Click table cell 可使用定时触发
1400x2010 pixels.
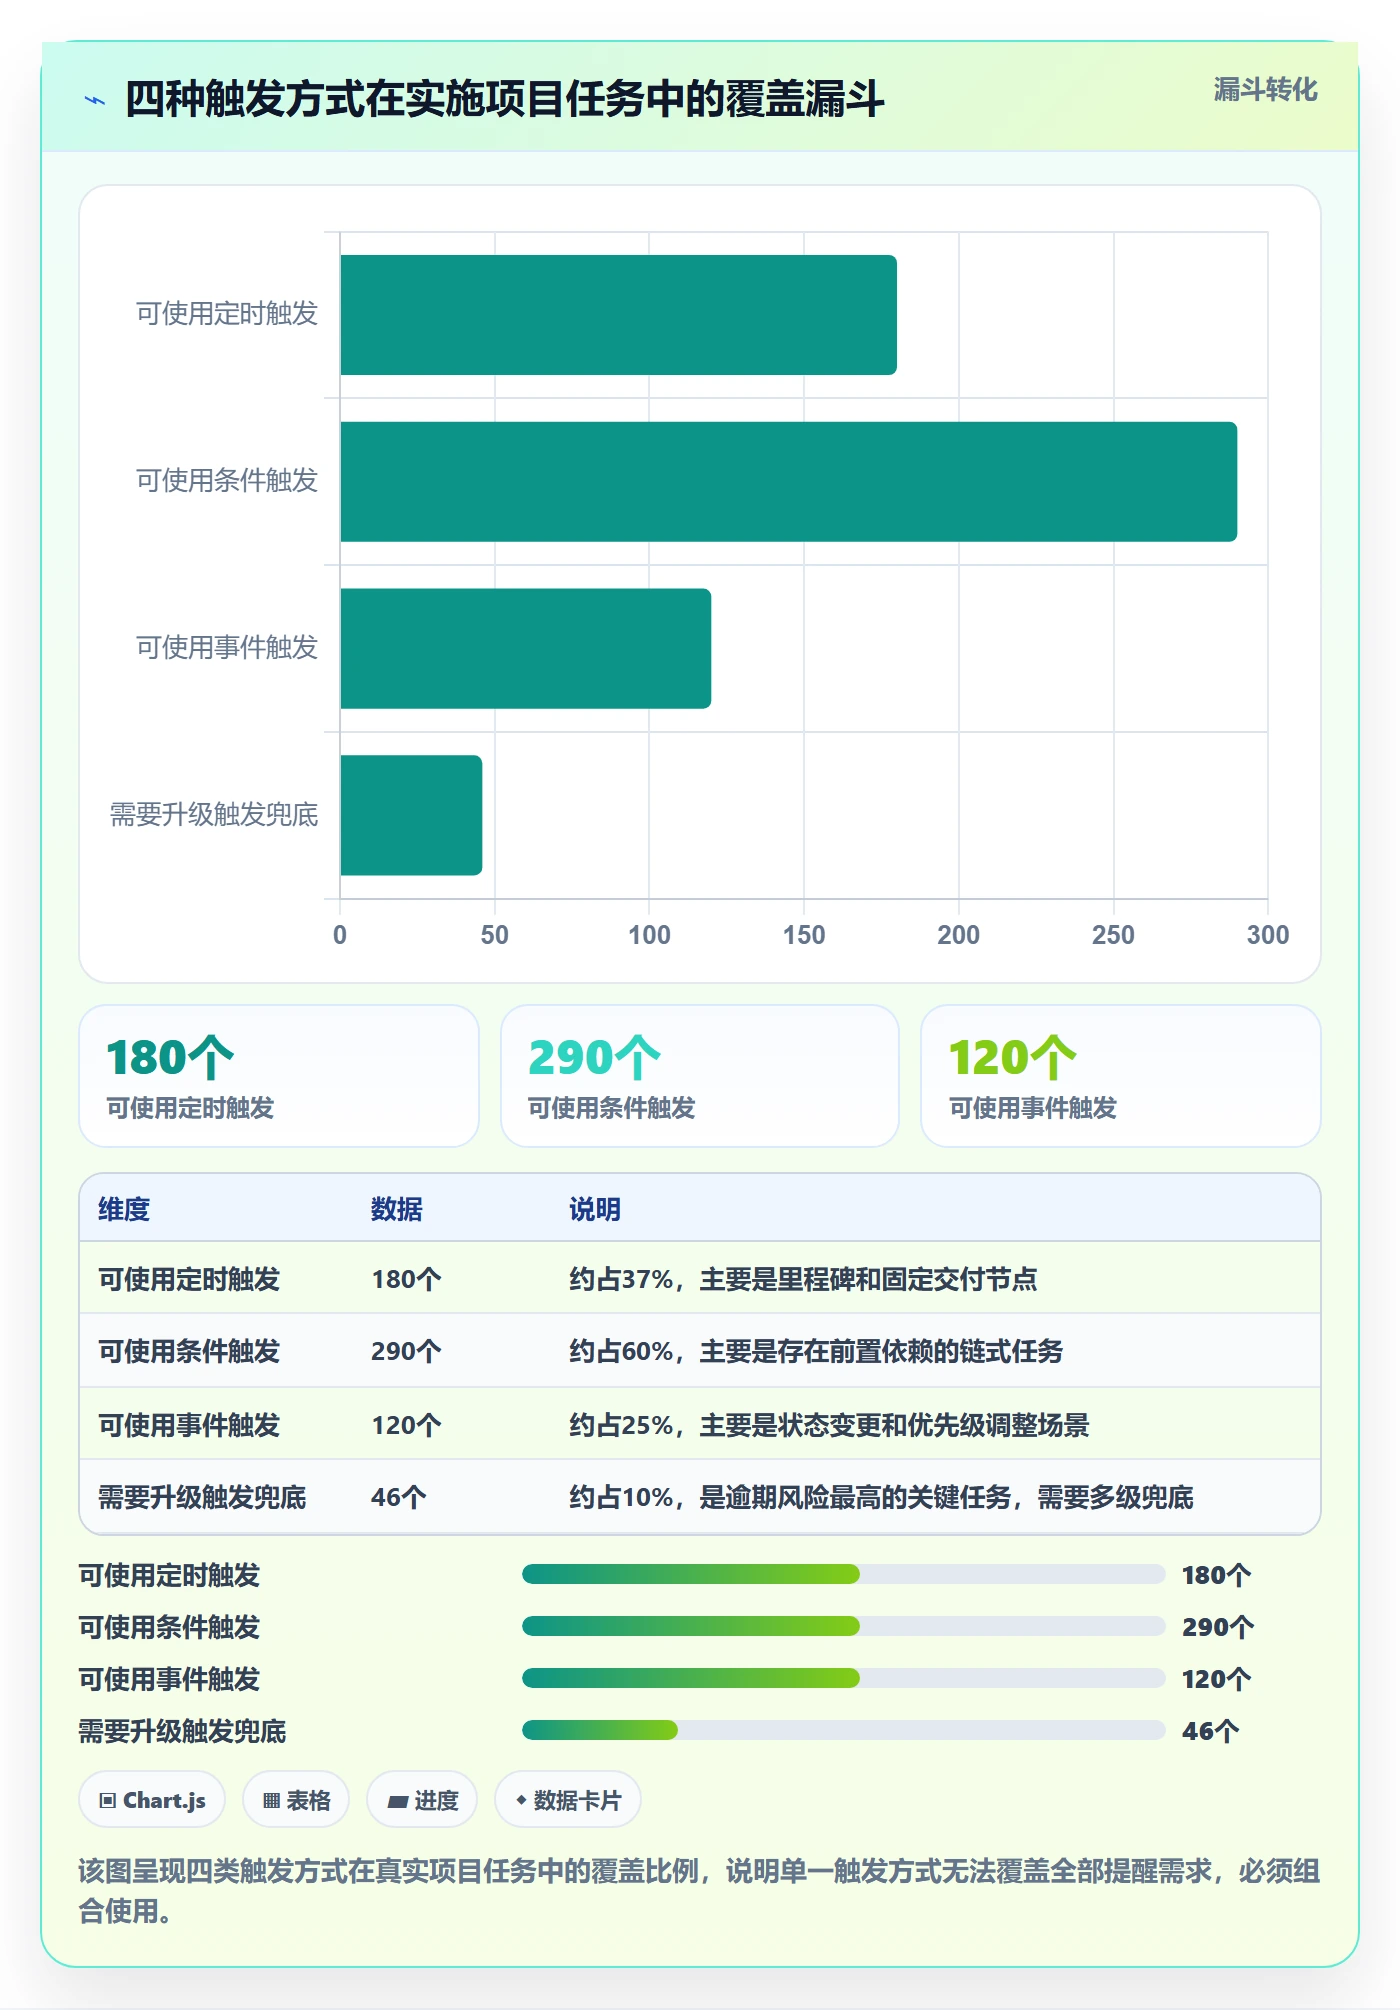(189, 1279)
